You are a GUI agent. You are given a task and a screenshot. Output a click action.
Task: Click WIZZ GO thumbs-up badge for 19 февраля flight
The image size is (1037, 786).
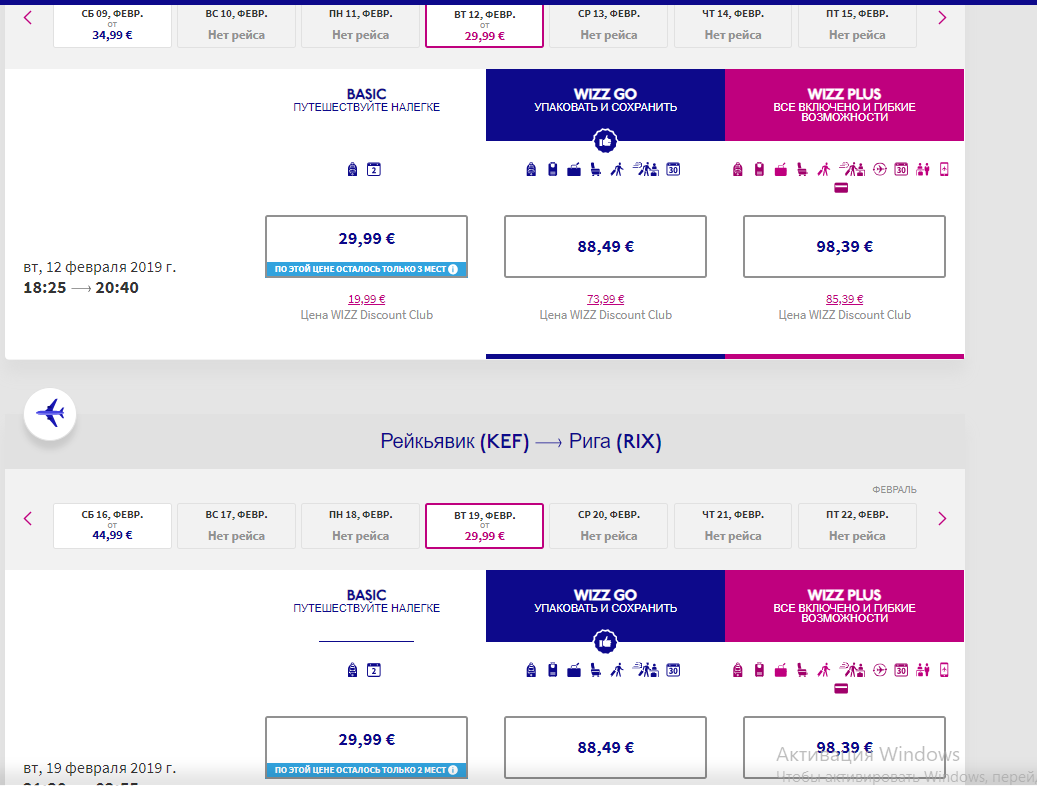605,642
